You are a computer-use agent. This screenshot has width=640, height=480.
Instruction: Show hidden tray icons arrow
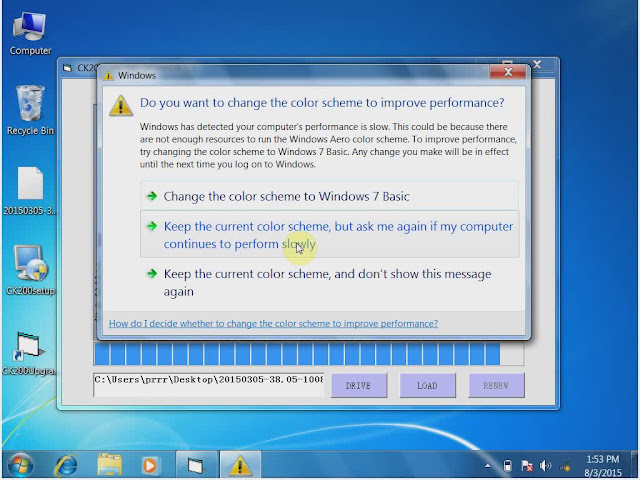488,466
